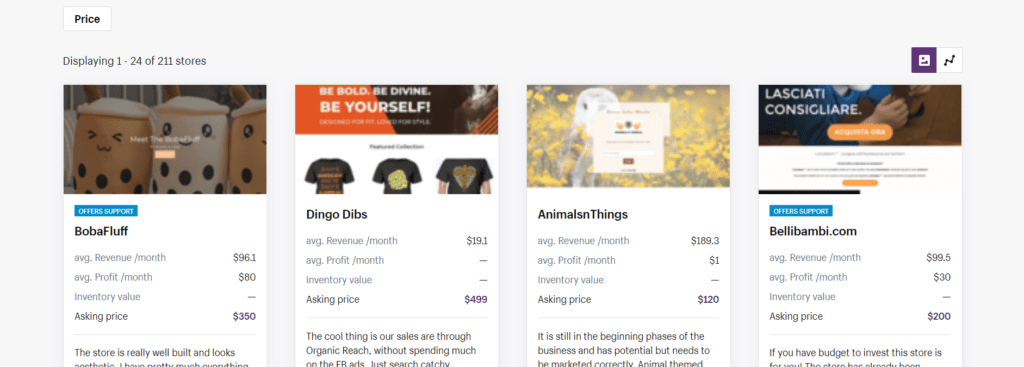Click the $120 asking price on AnimalsnThings
Viewport: 1024px width, 367px height.
(708, 300)
